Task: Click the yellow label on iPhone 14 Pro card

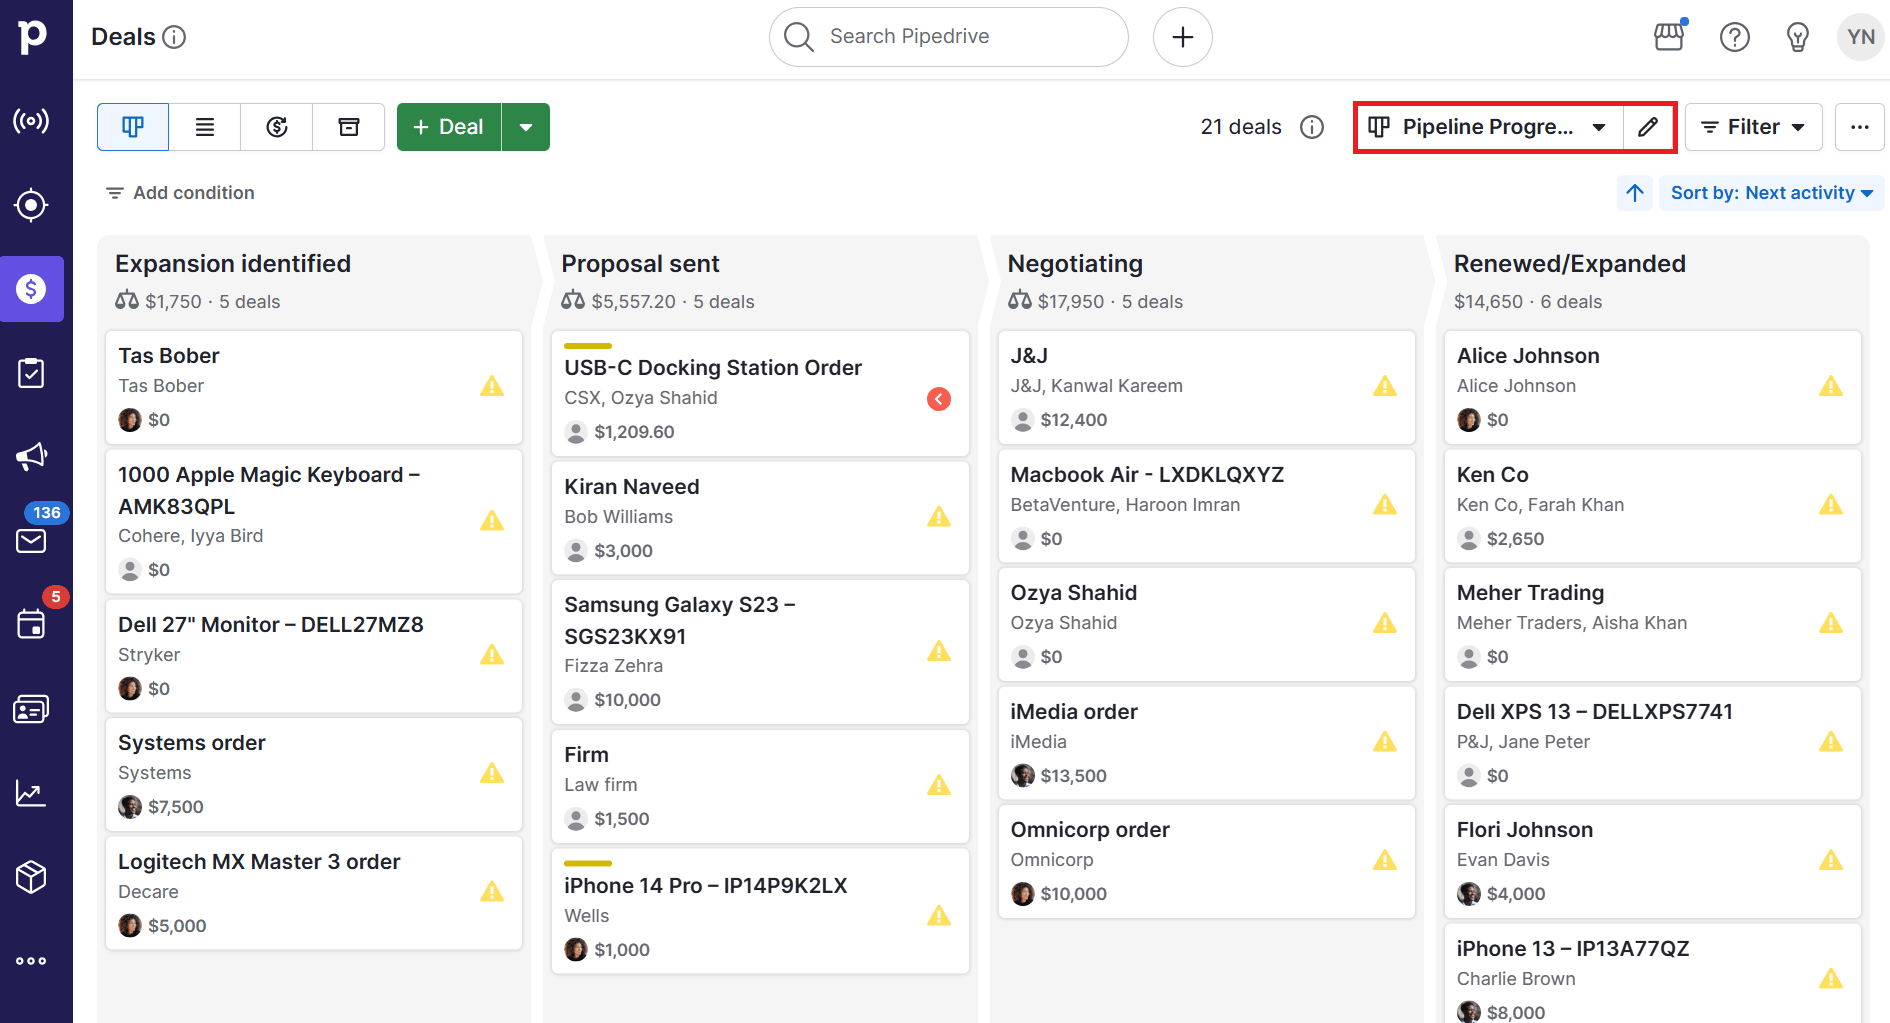Action: 588,863
